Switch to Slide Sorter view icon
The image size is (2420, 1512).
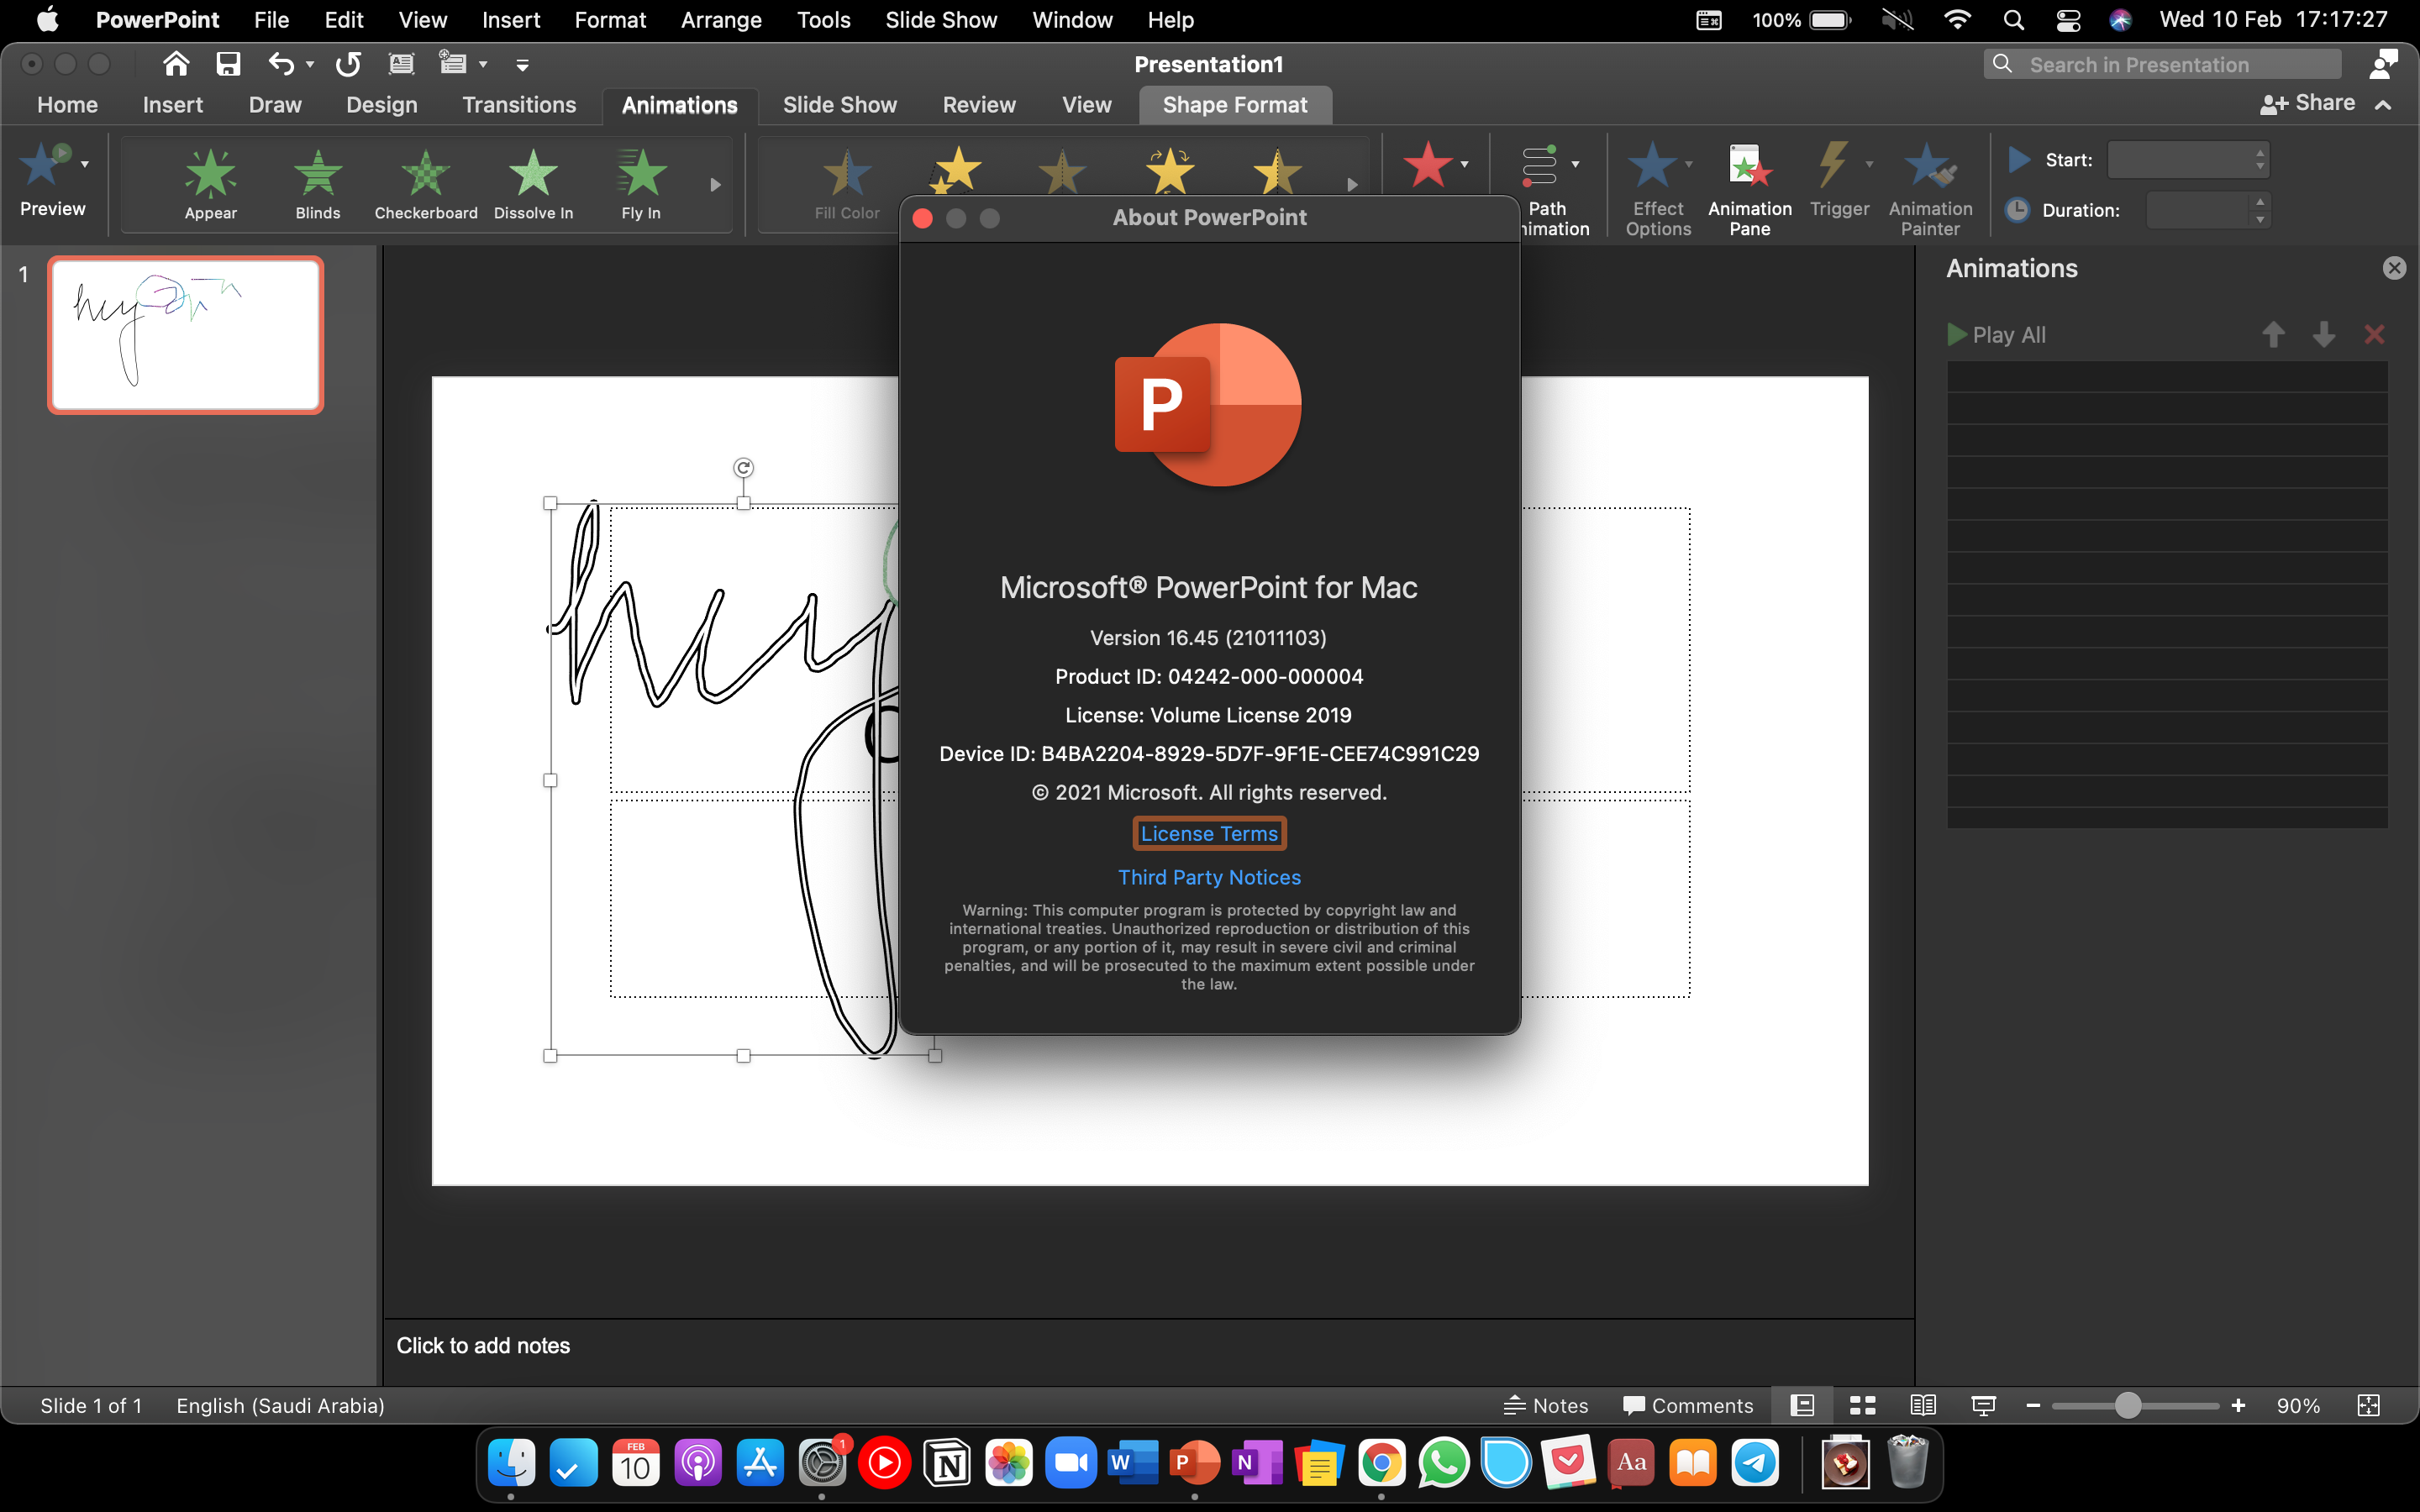[1862, 1405]
